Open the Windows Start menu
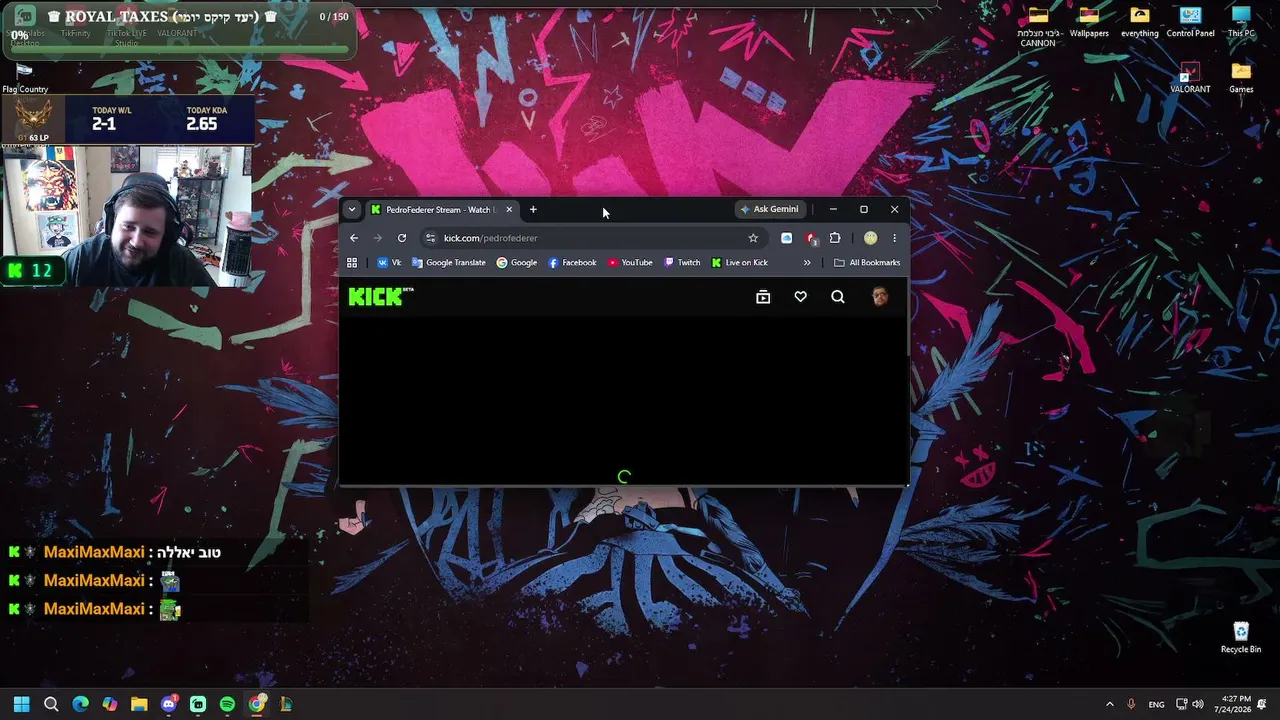The width and height of the screenshot is (1280, 720). coord(22,704)
